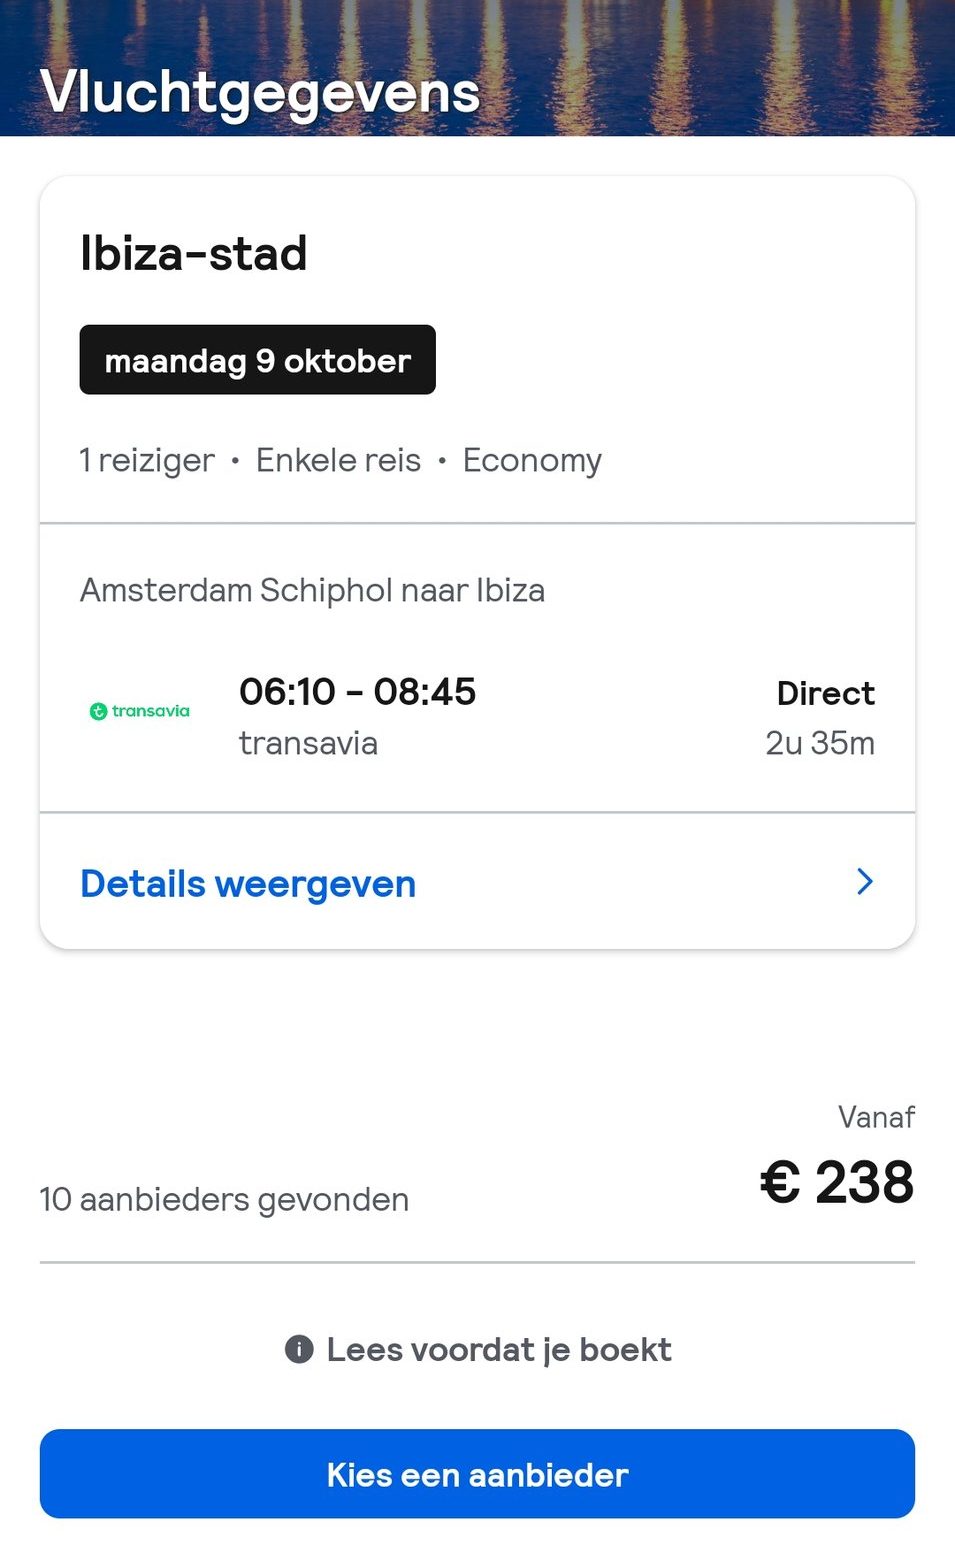Select the Enkele reis trip type

click(337, 460)
